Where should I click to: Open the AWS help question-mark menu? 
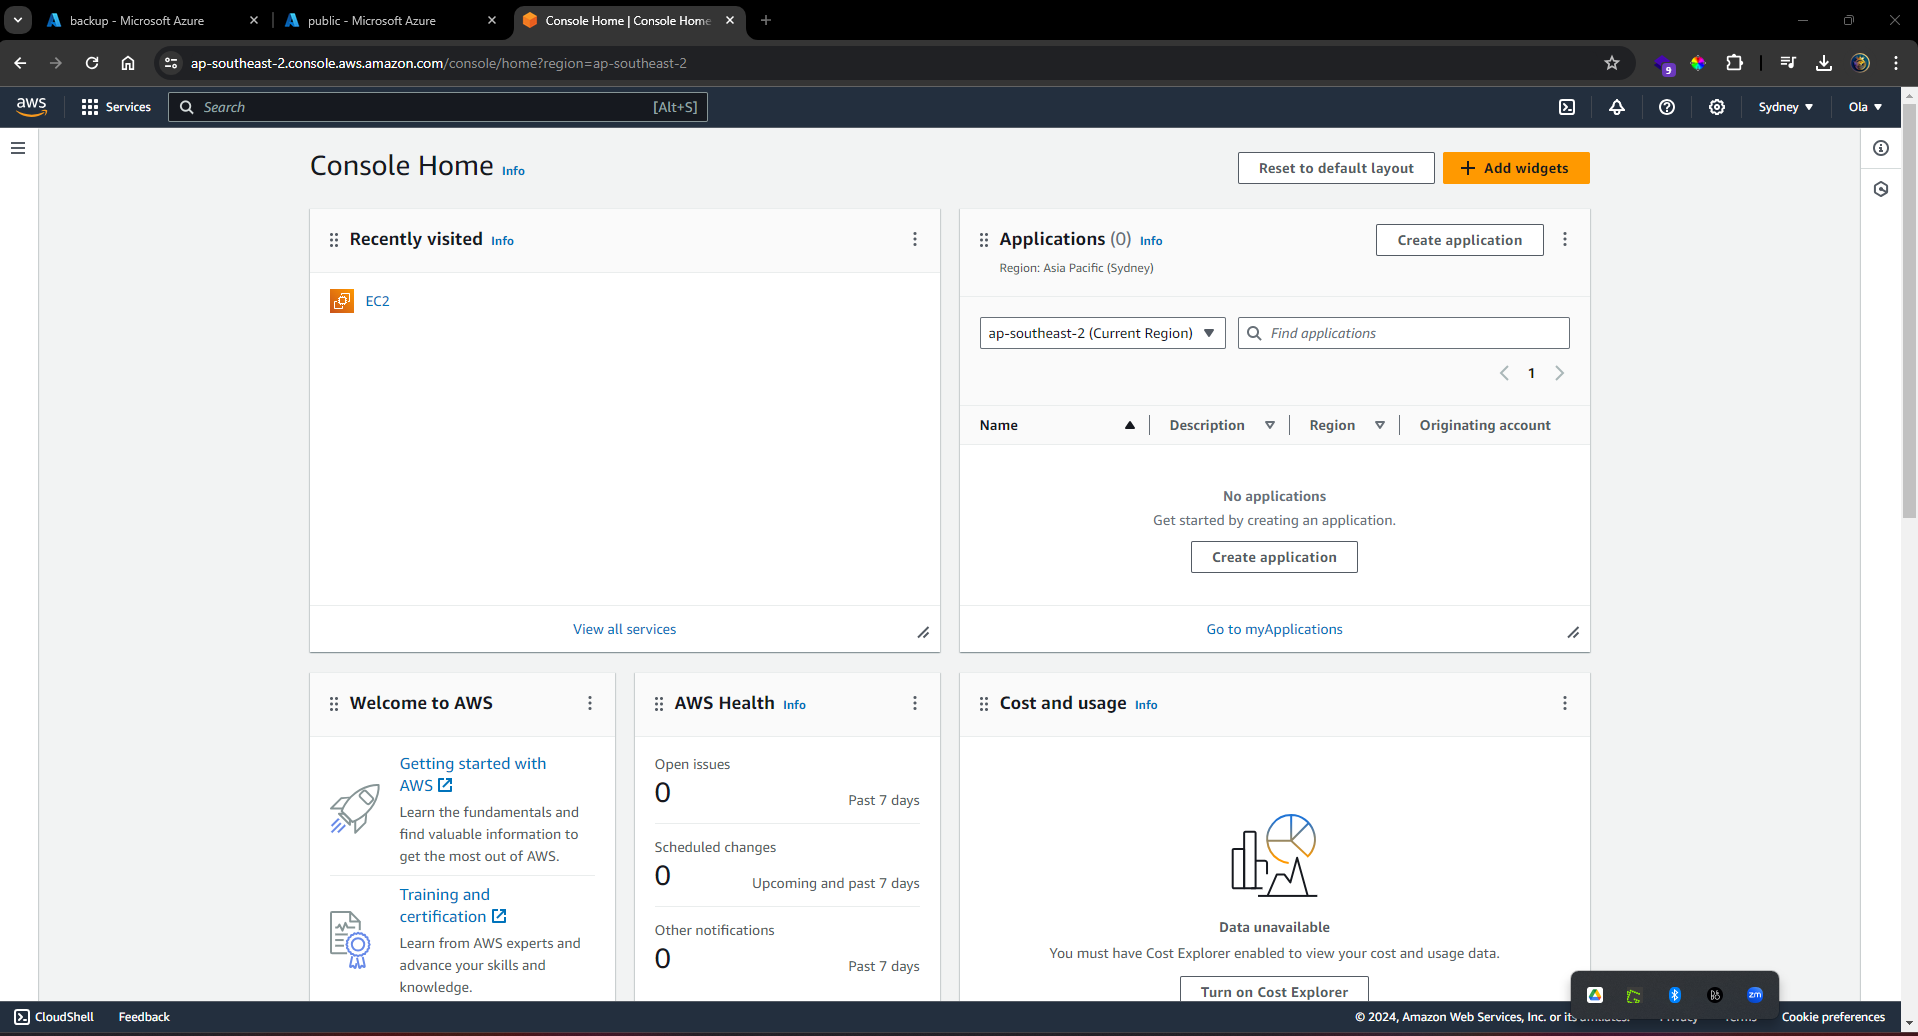(x=1667, y=107)
